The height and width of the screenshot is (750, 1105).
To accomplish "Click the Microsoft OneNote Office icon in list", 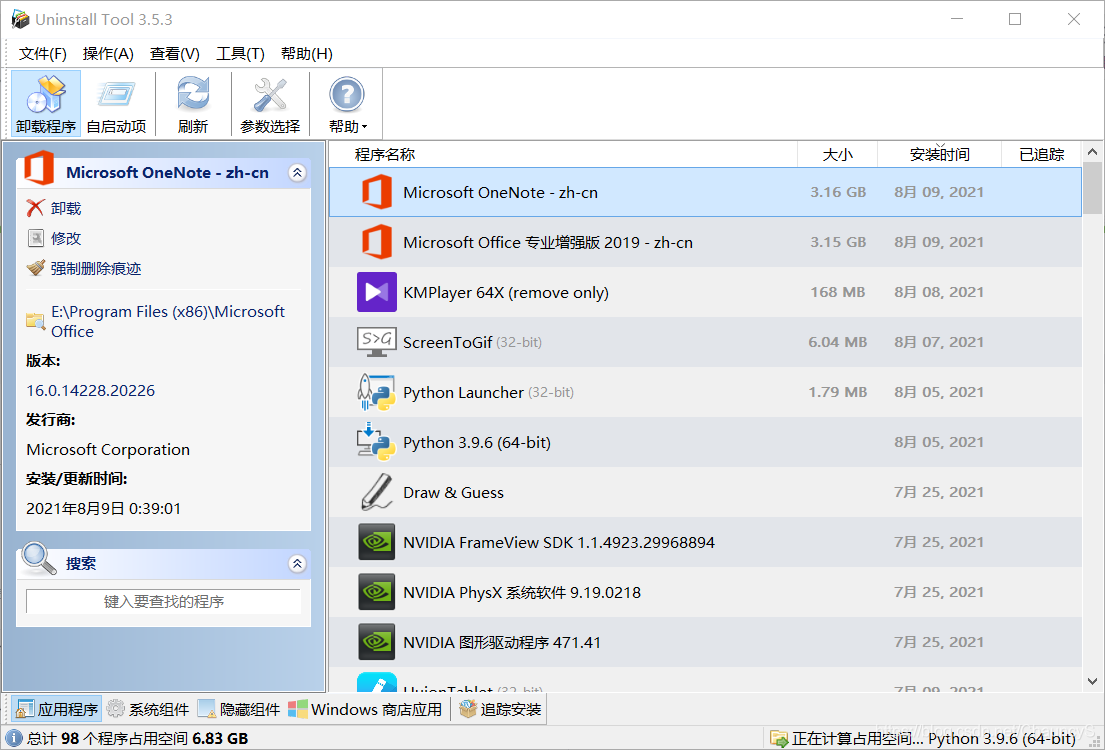I will [x=376, y=192].
